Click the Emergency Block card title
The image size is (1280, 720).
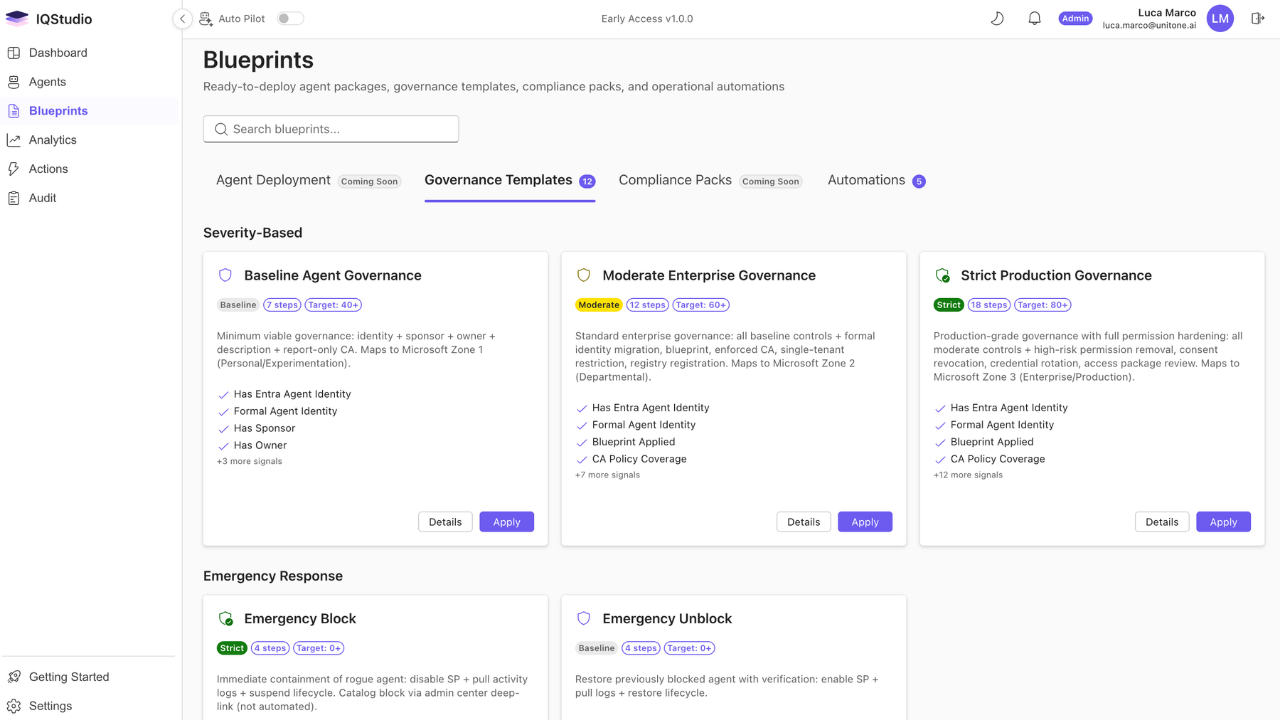click(x=300, y=619)
